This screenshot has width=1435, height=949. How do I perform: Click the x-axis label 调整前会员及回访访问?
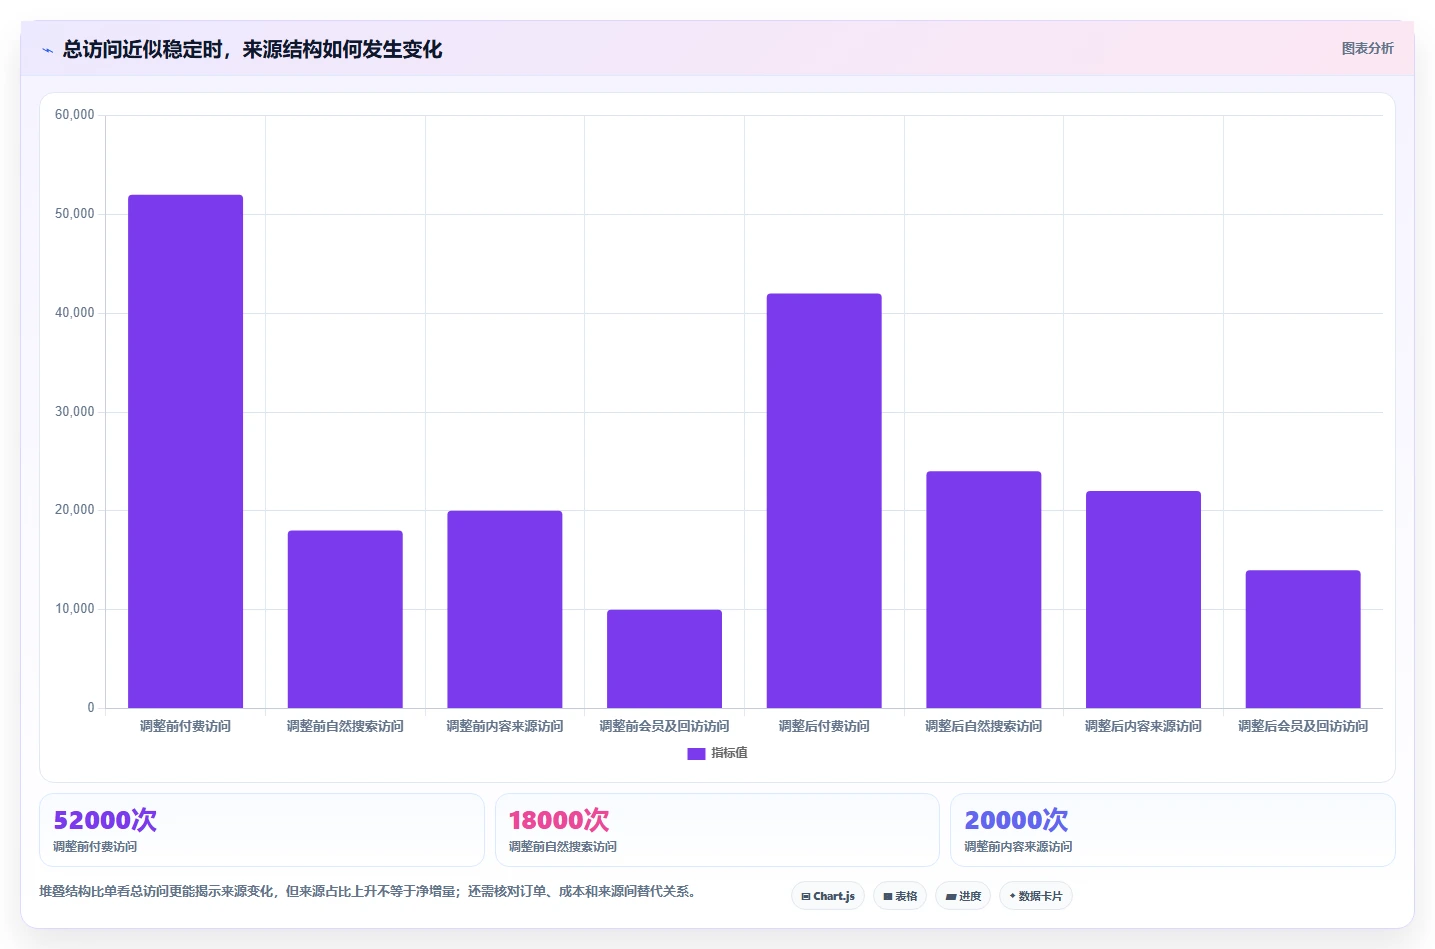click(x=664, y=726)
